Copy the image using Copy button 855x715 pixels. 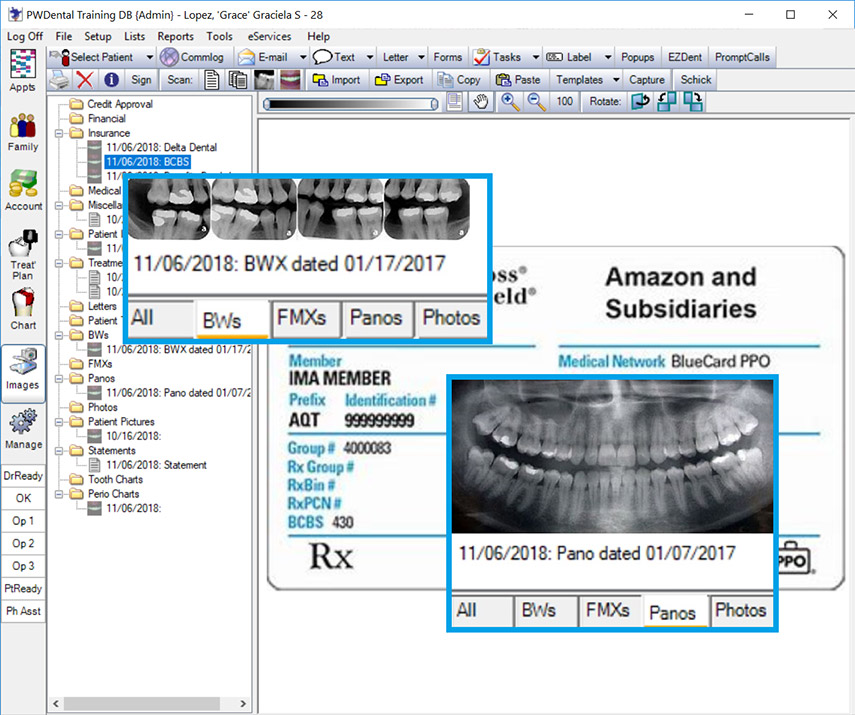click(459, 80)
